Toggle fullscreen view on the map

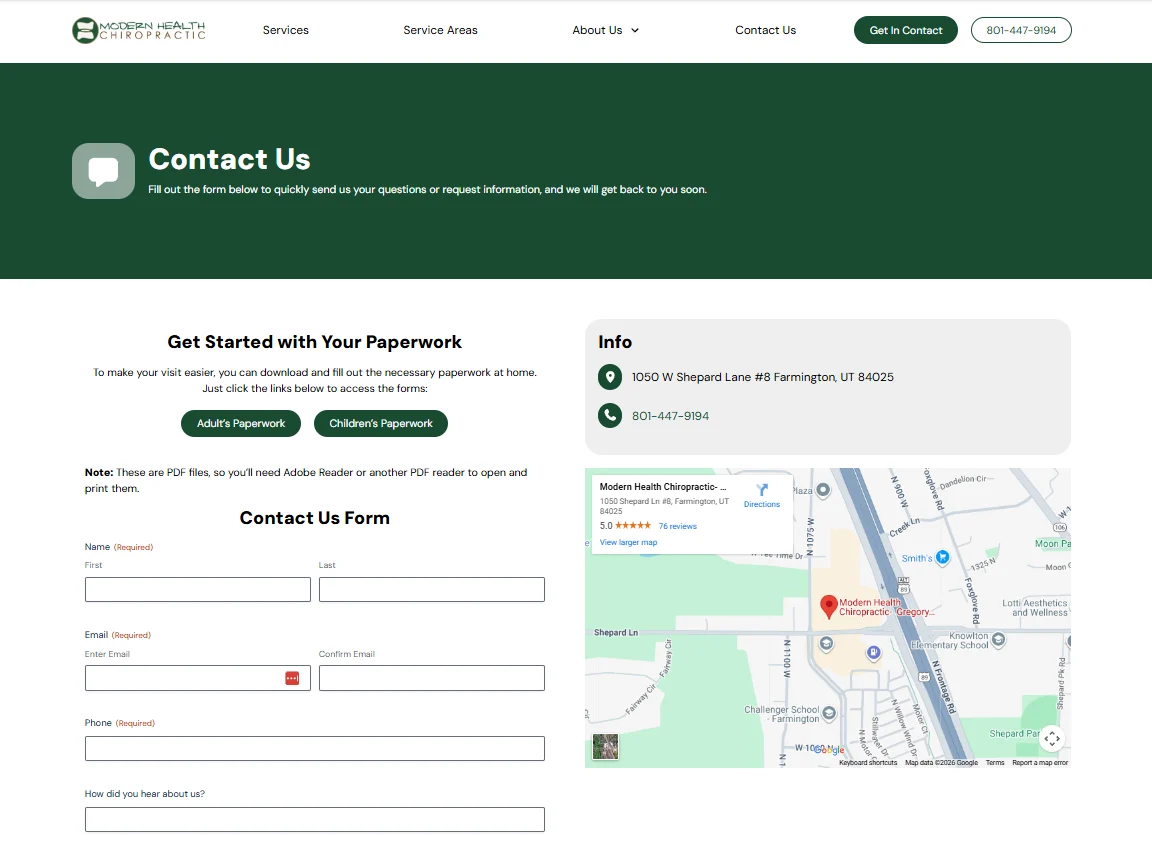tap(1052, 739)
